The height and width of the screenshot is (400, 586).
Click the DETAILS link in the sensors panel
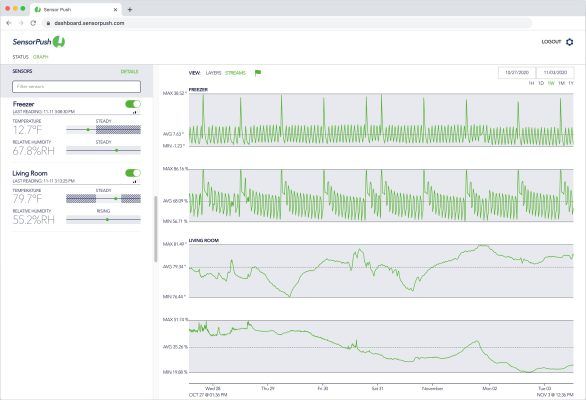(130, 71)
